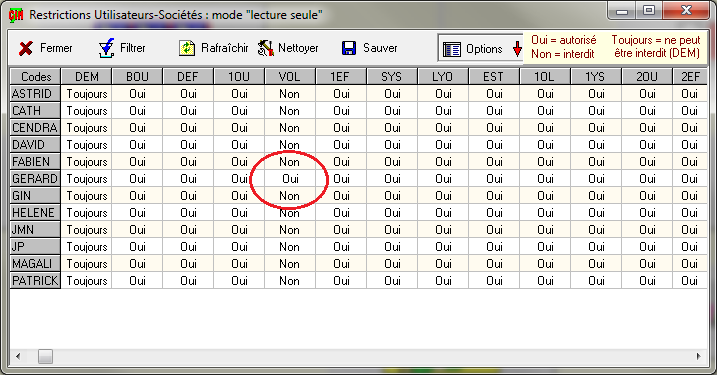The width and height of the screenshot is (717, 375).
Task: Click the Options panel icon
Action: tap(452, 49)
